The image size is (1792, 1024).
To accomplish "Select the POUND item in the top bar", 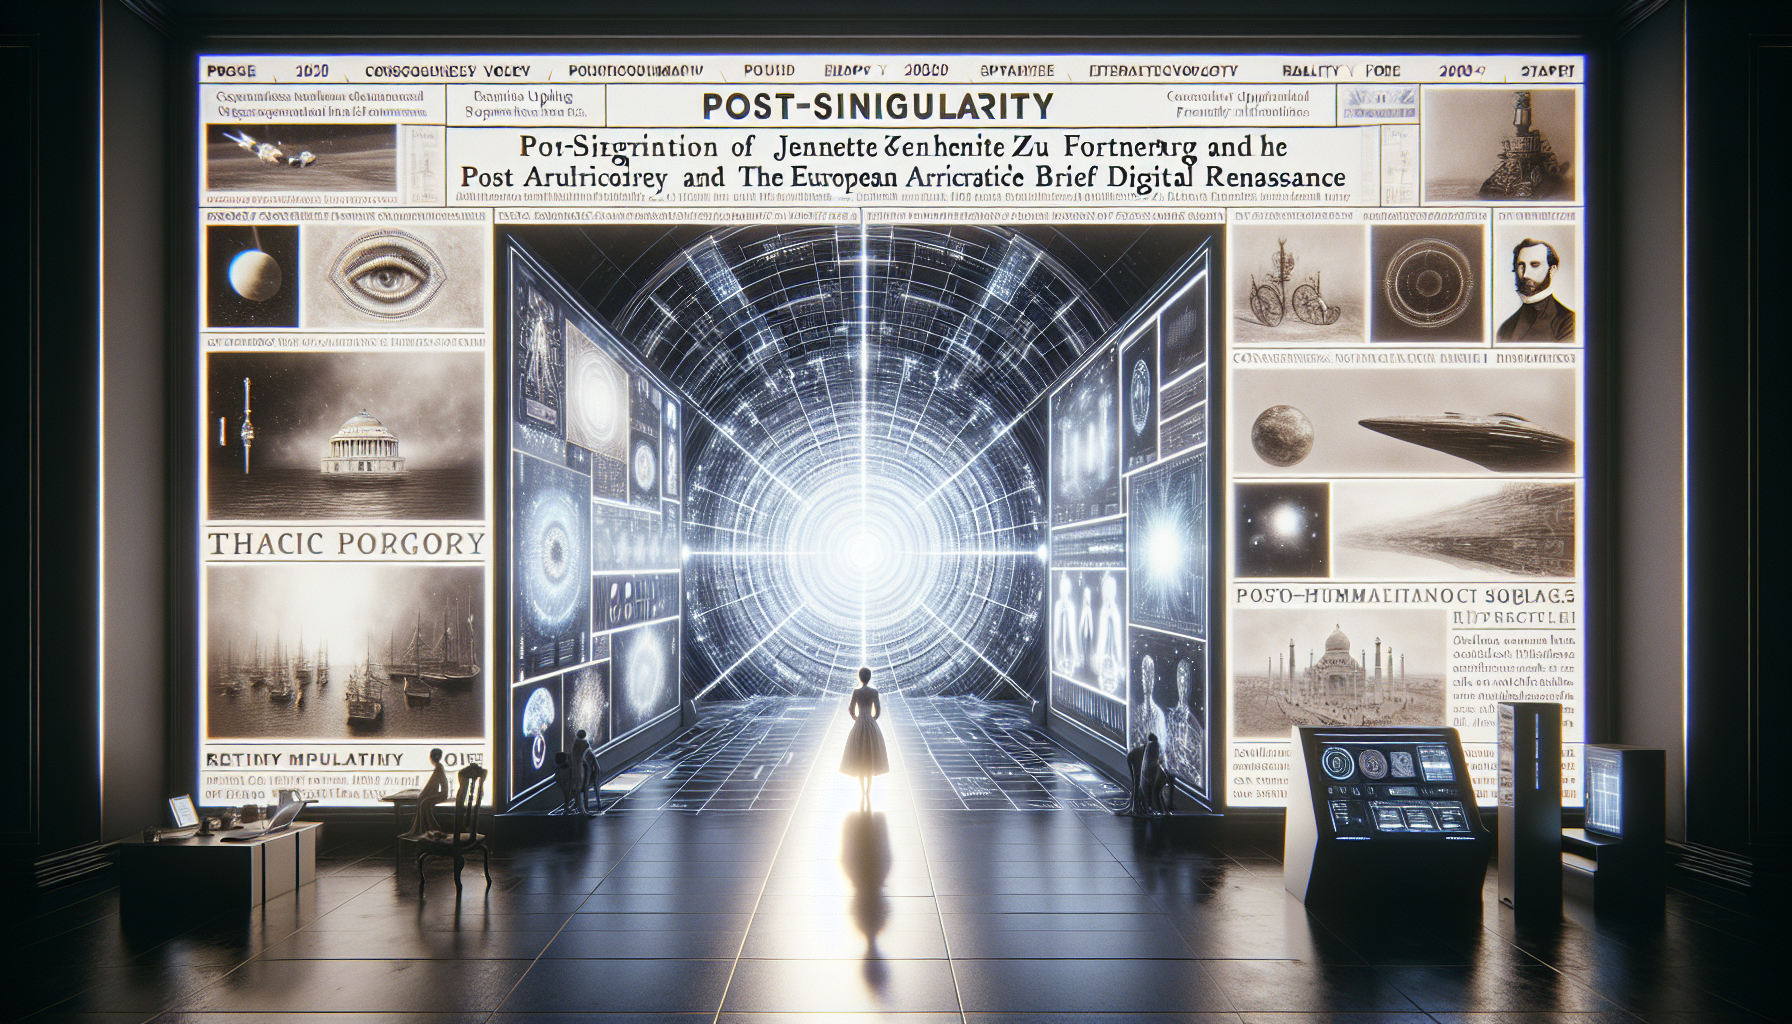I will coord(769,71).
